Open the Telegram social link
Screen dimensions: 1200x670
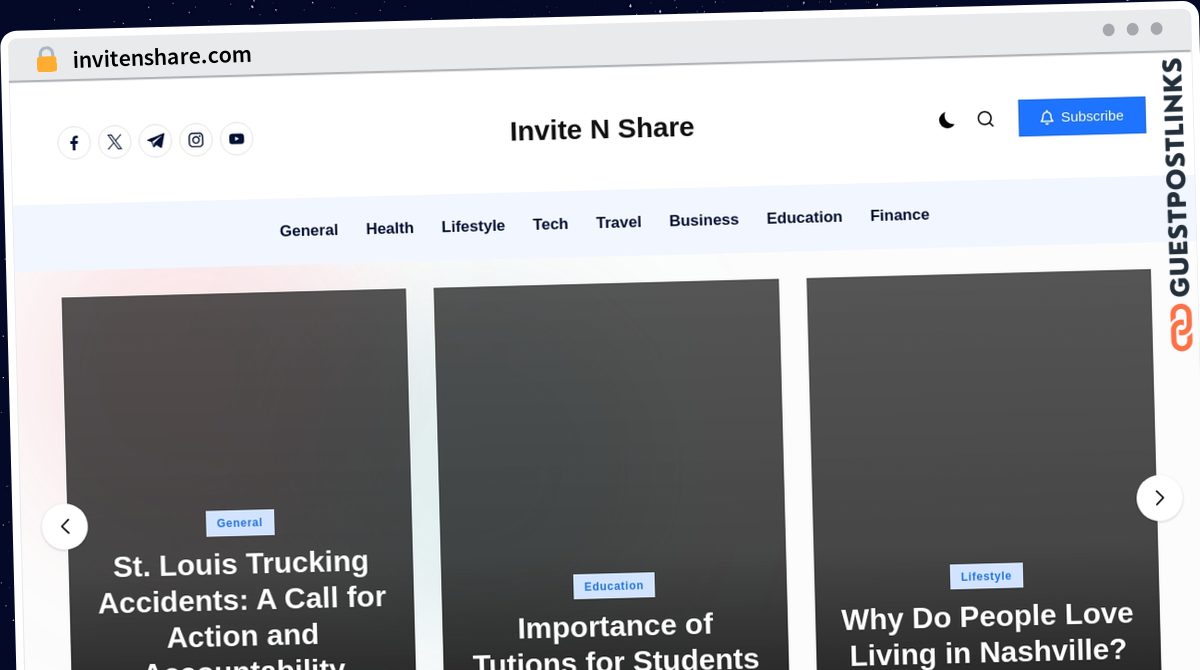pos(155,141)
